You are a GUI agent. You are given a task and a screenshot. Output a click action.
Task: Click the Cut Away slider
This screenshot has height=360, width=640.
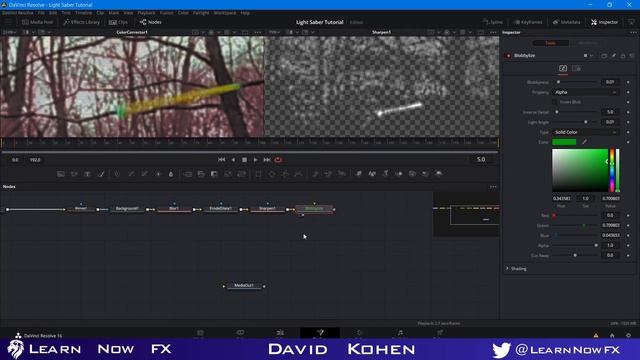pyautogui.click(x=575, y=256)
